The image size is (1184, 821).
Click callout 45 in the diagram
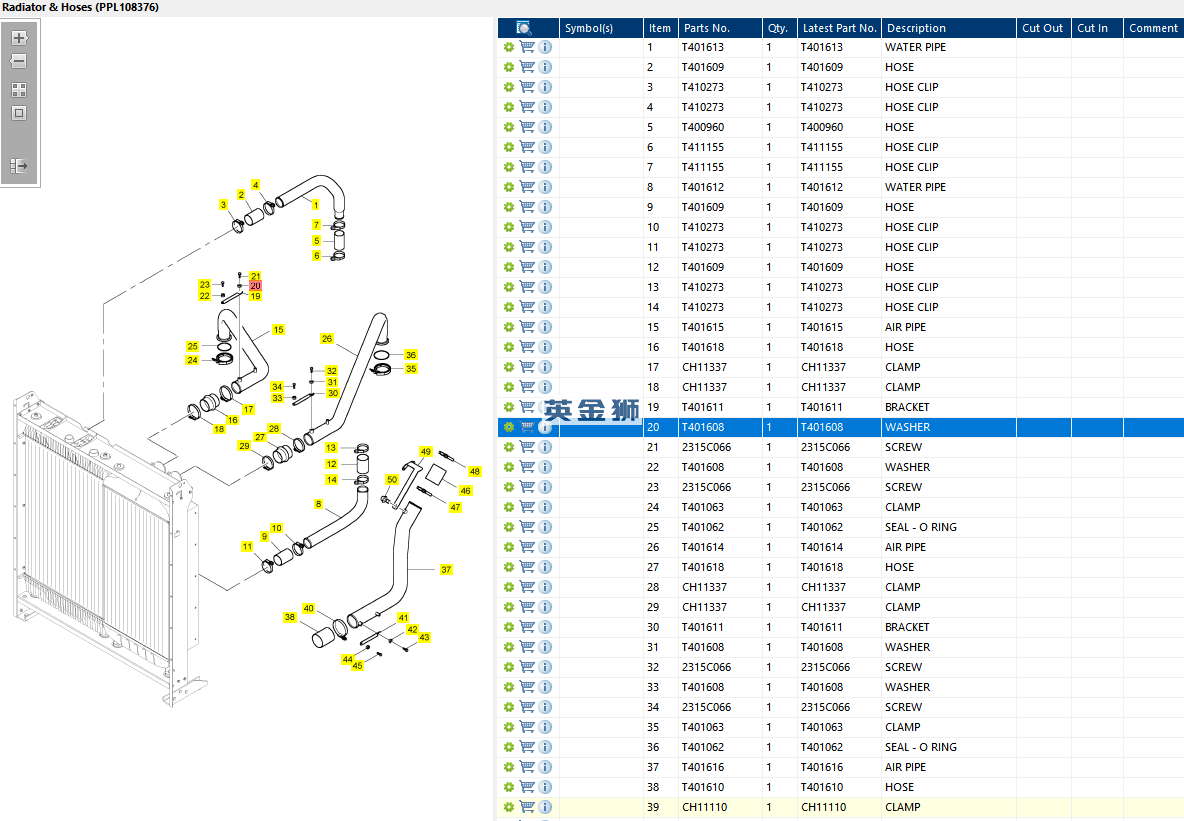(357, 665)
